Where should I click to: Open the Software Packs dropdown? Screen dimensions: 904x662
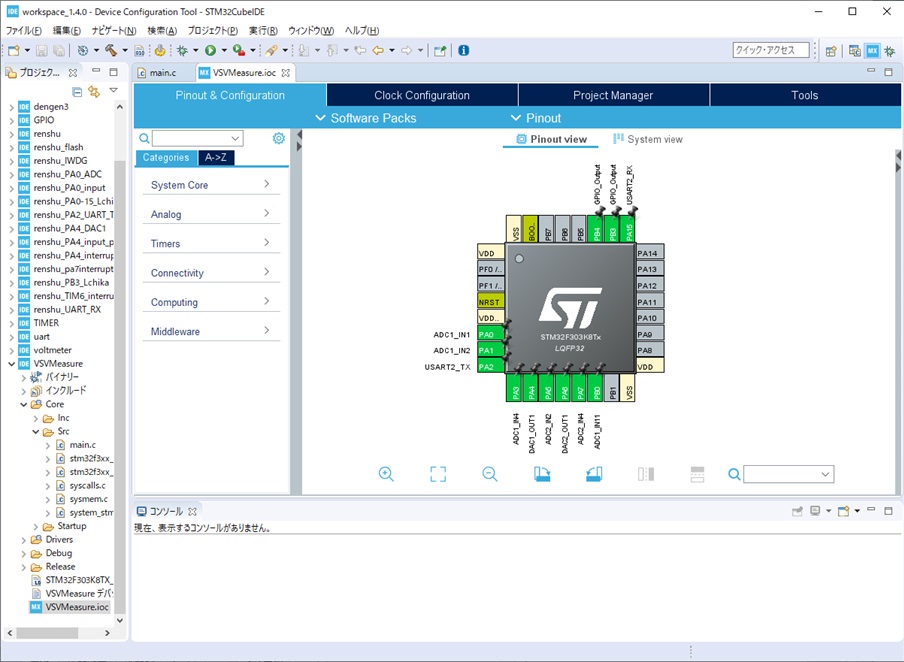pos(366,118)
